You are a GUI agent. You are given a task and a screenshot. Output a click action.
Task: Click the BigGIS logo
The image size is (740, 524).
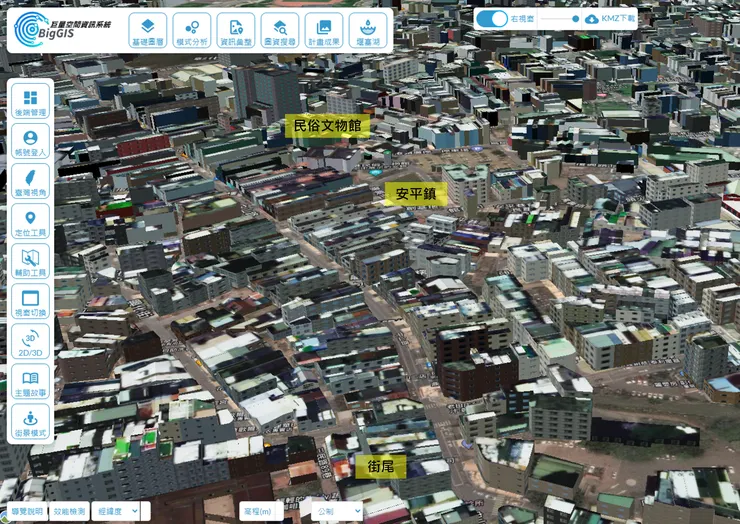[x=62, y=30]
